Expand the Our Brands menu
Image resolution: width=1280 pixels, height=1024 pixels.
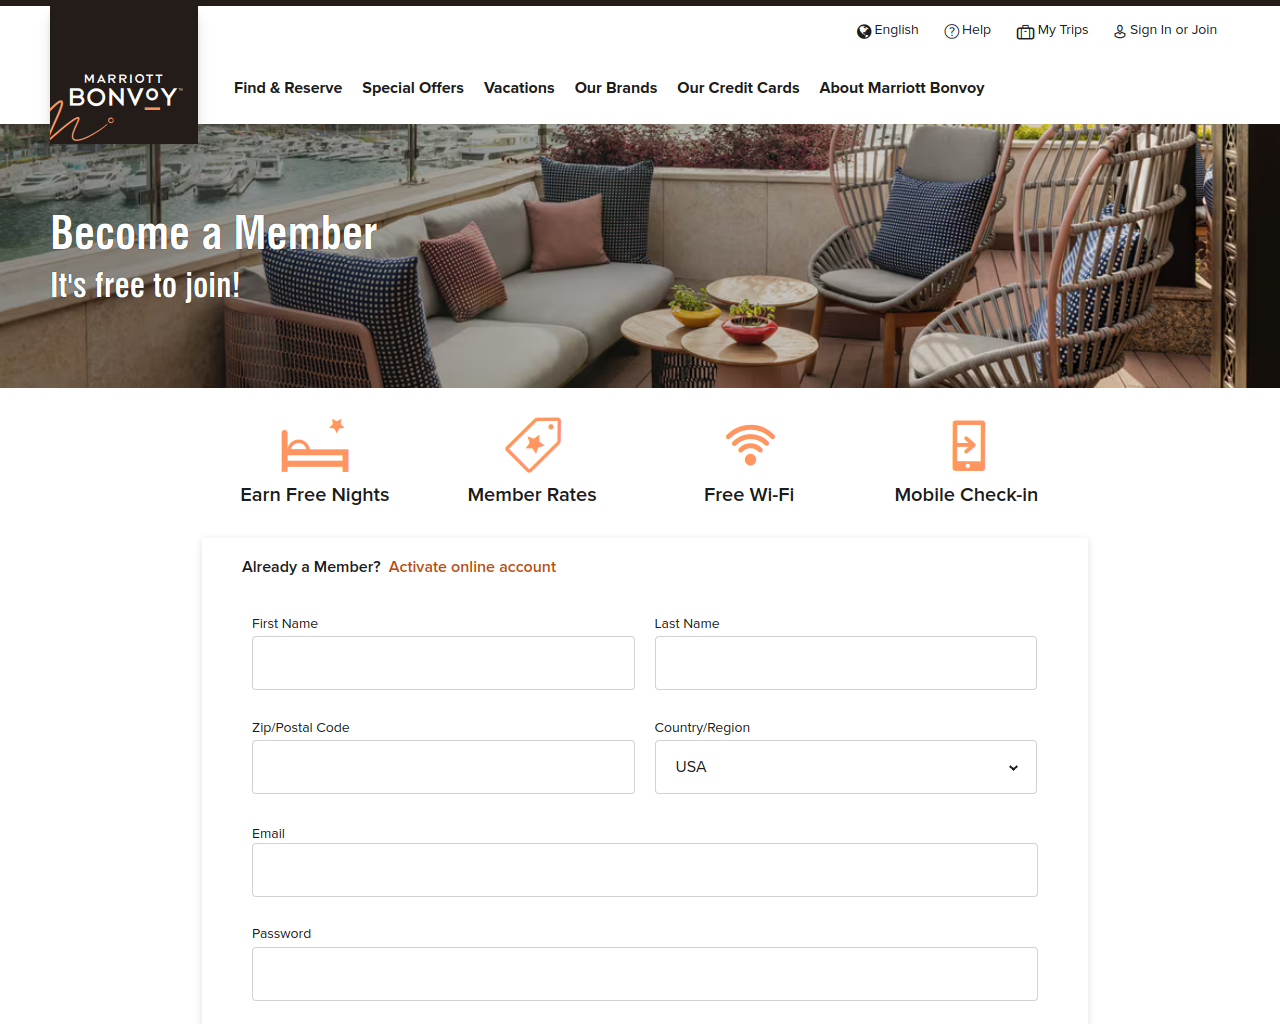point(616,88)
